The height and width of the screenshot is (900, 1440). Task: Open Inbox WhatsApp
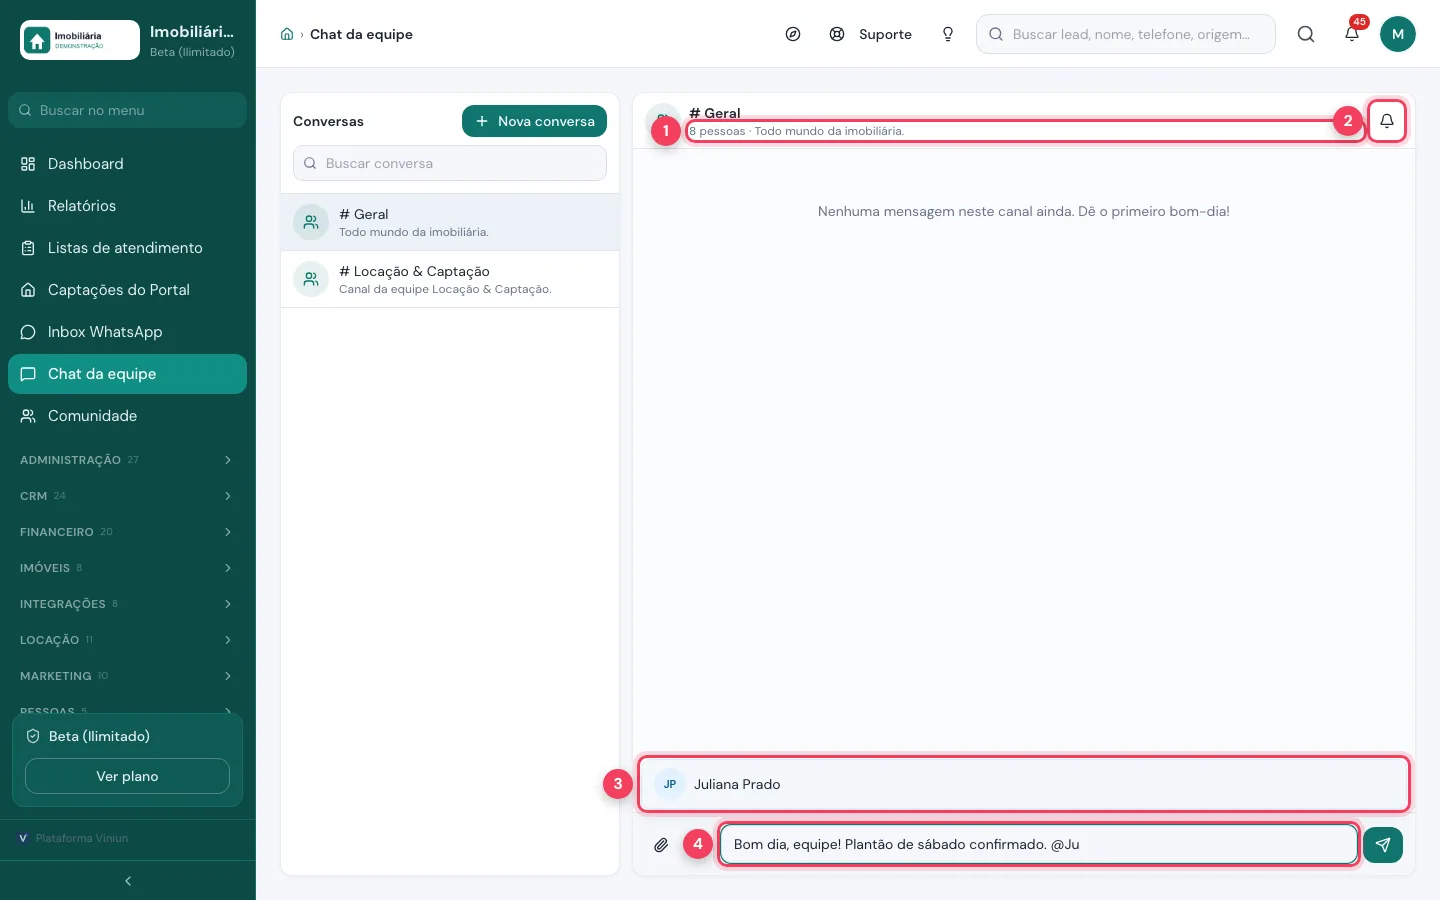pos(127,332)
